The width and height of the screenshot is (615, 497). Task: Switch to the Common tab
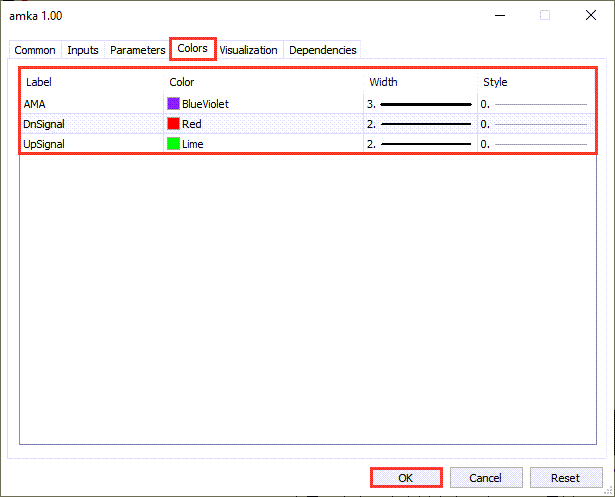click(35, 50)
